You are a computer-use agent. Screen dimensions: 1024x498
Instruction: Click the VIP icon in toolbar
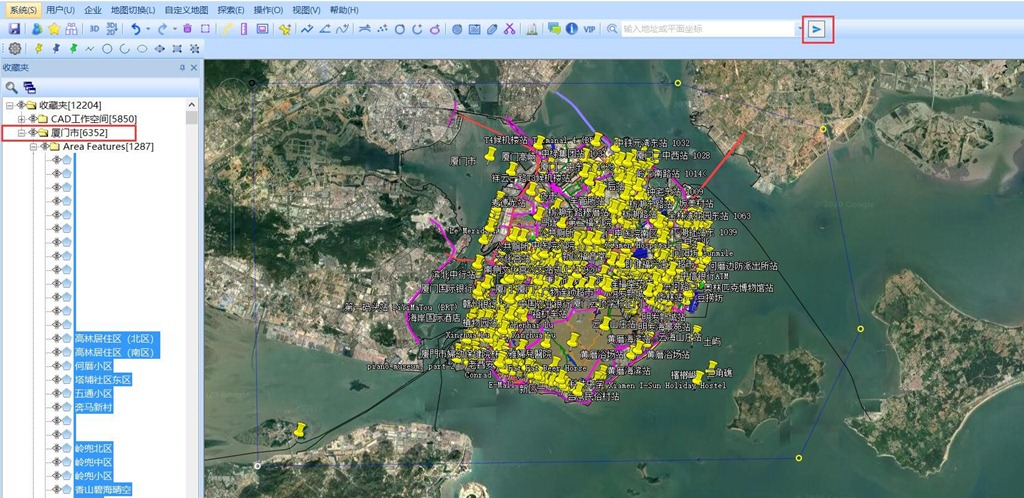[589, 29]
